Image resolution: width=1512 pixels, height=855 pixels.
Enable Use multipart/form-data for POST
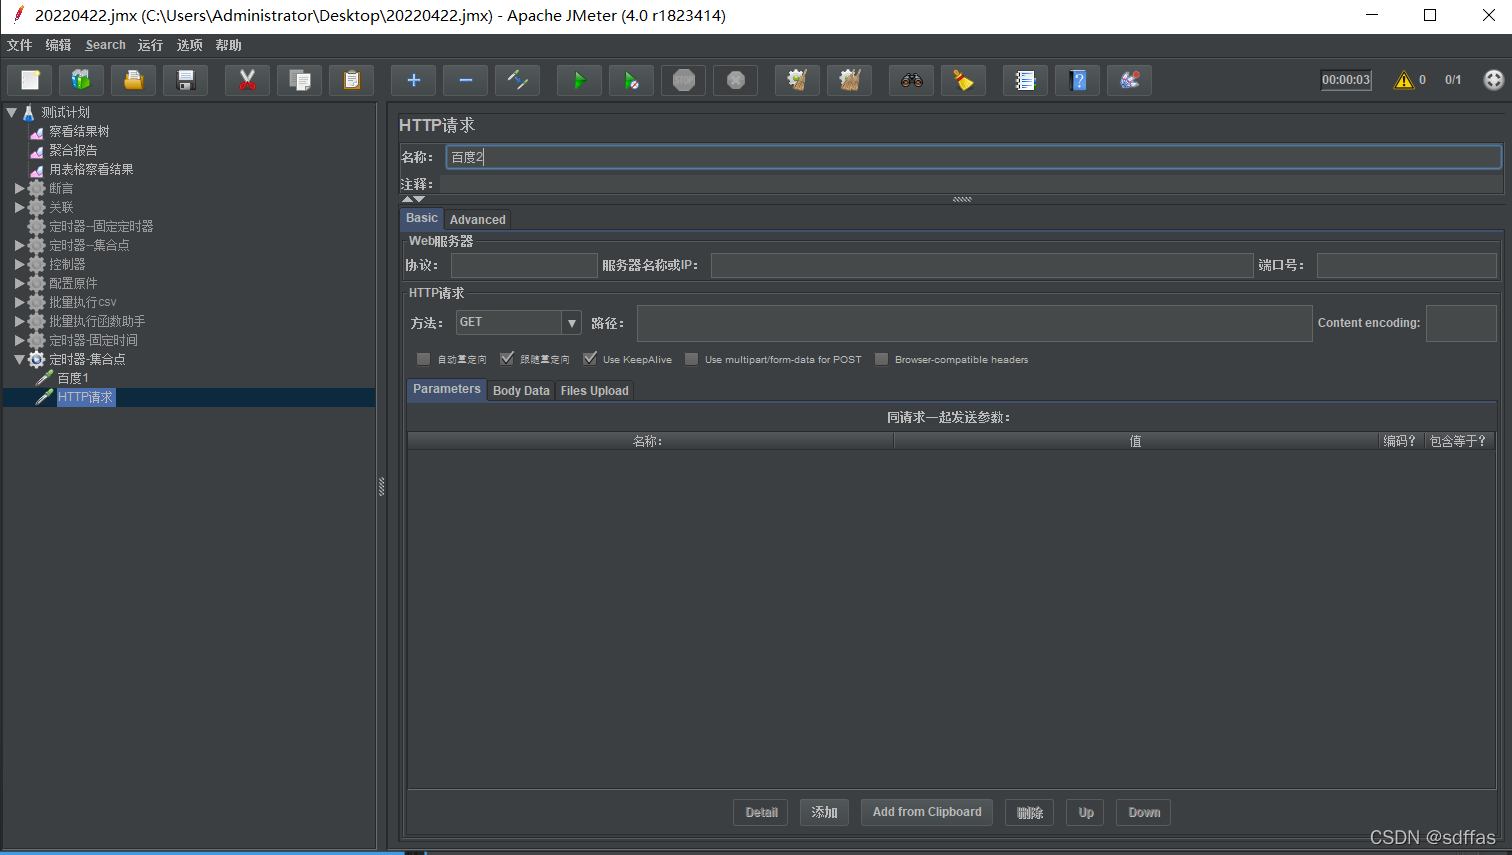(691, 359)
